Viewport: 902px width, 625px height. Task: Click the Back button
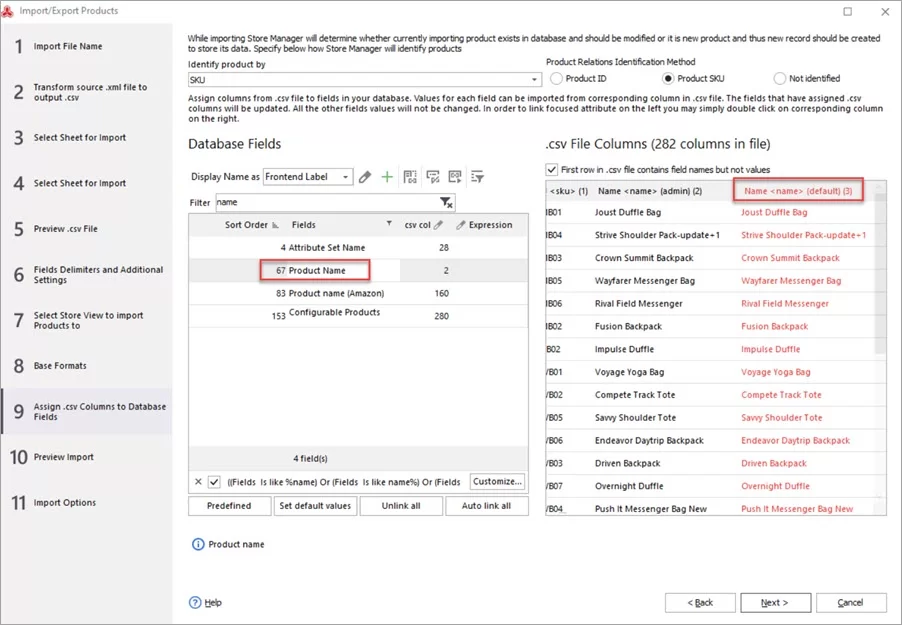tap(700, 603)
